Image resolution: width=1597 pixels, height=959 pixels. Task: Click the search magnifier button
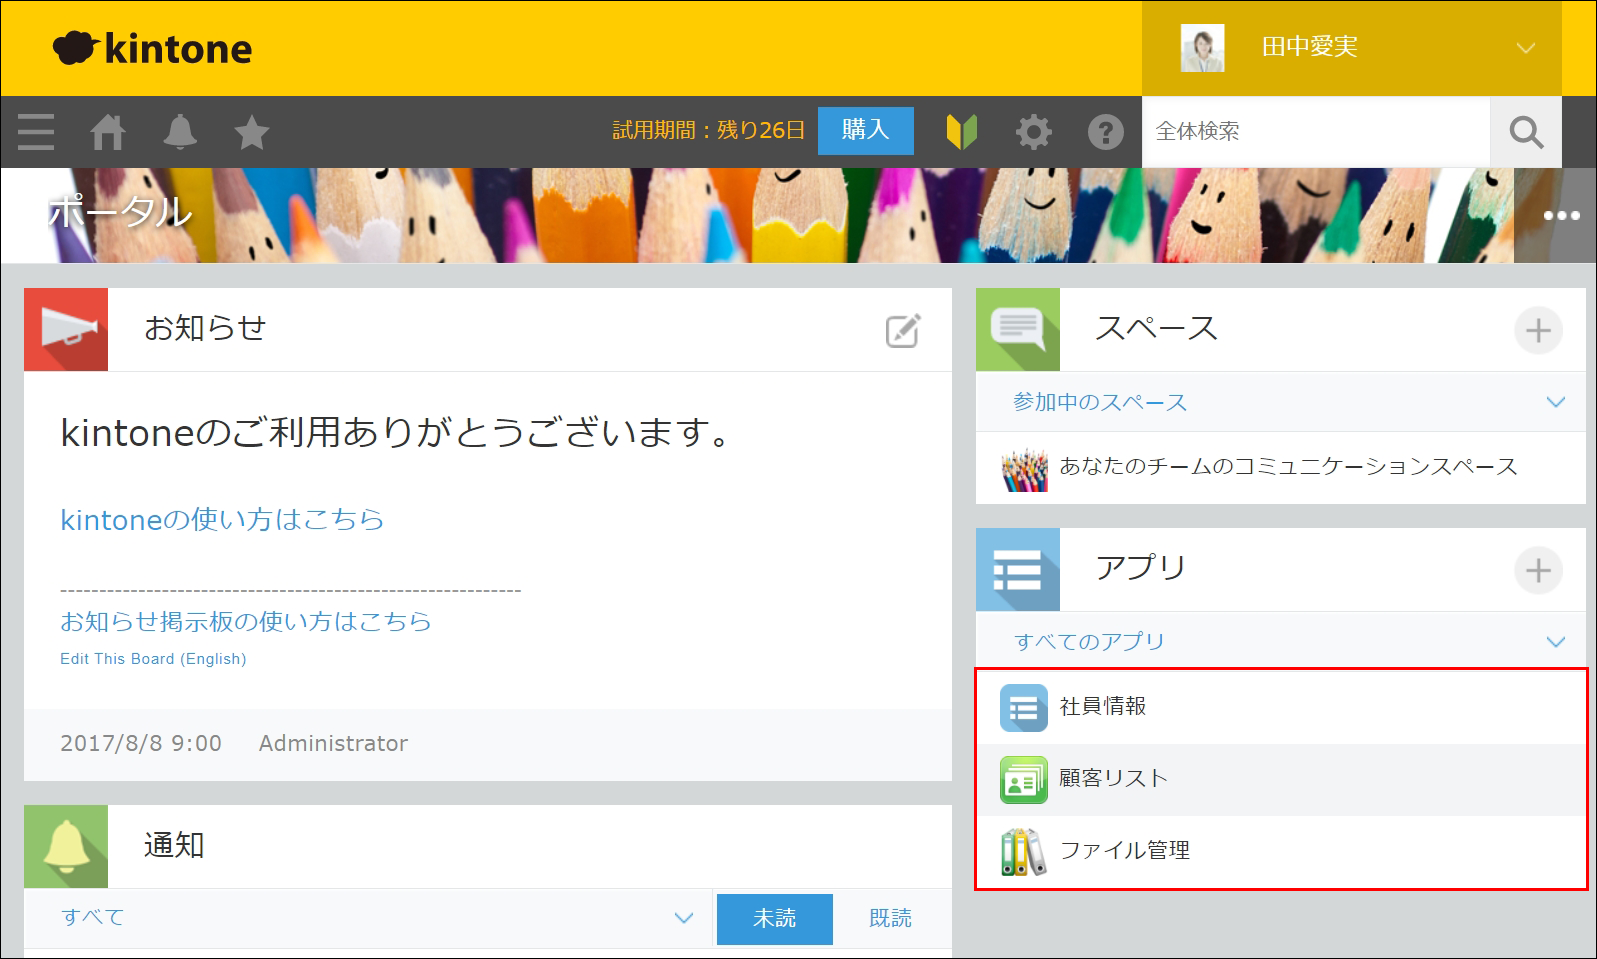pos(1525,132)
